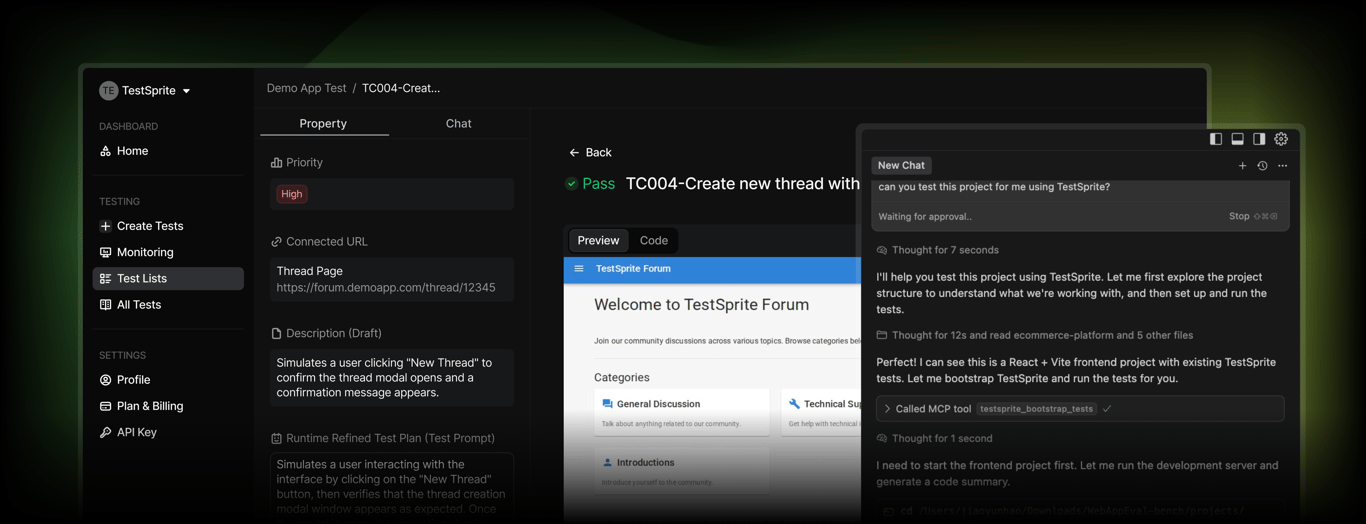Screen dimensions: 1366x524
Task: Open the Introductions category card
Action: pos(681,470)
